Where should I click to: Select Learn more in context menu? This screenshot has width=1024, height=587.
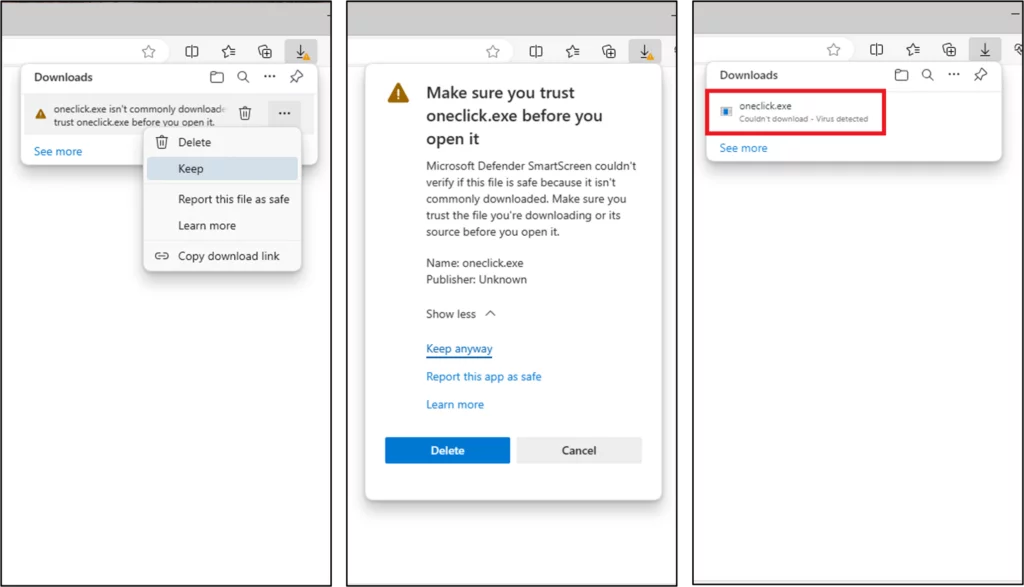[222, 225]
